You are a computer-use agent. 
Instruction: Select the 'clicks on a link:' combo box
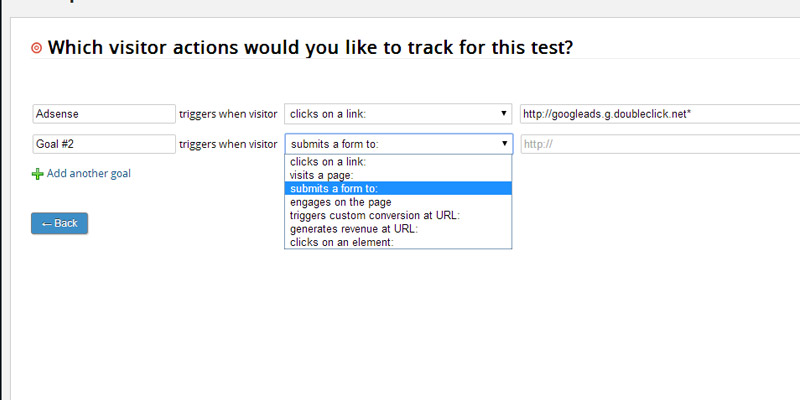click(x=398, y=114)
